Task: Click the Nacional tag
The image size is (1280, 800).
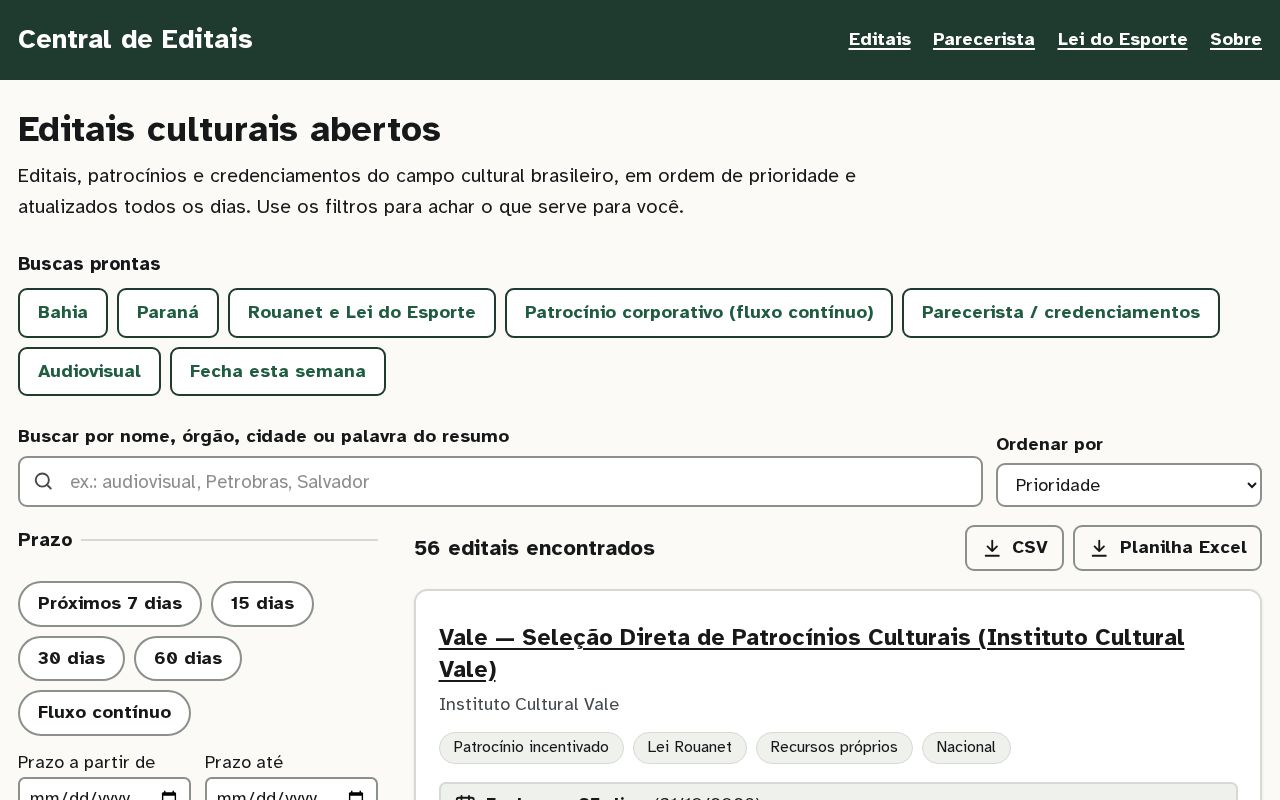Action: (x=966, y=748)
